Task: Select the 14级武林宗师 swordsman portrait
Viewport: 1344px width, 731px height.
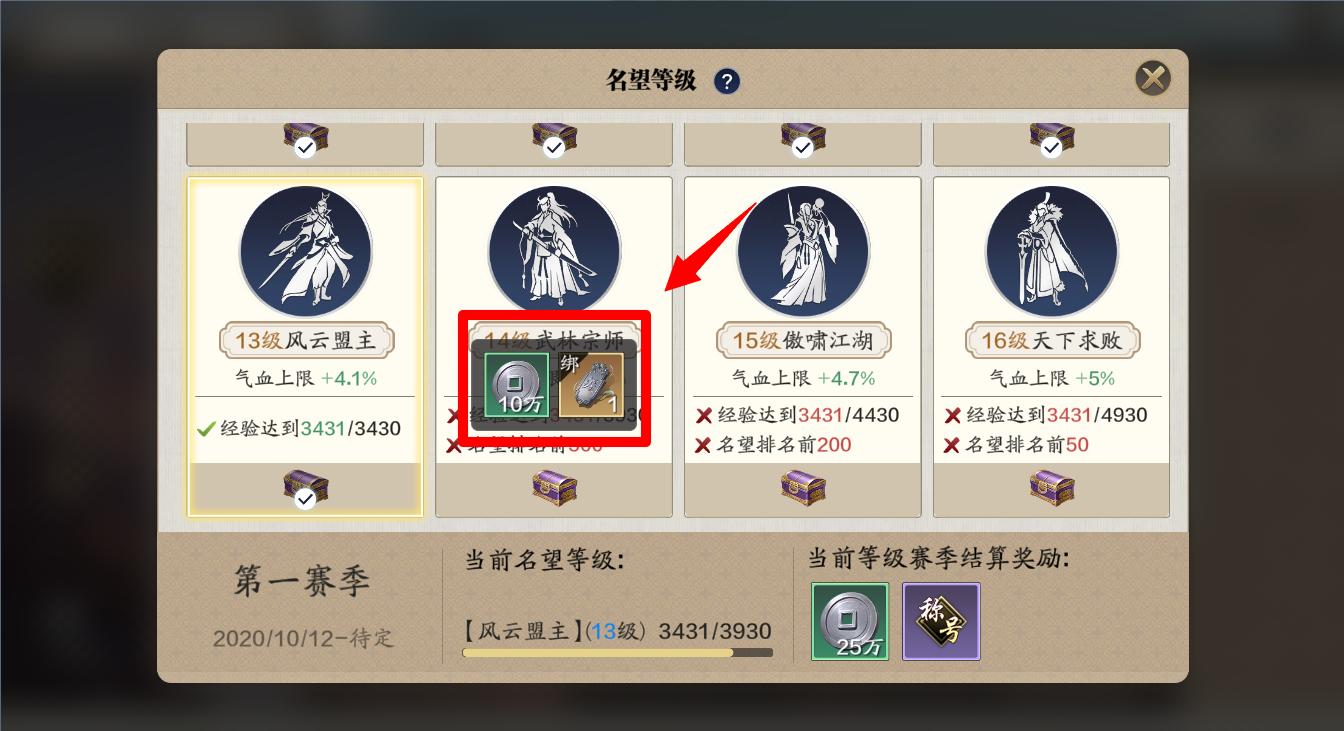Action: point(554,250)
